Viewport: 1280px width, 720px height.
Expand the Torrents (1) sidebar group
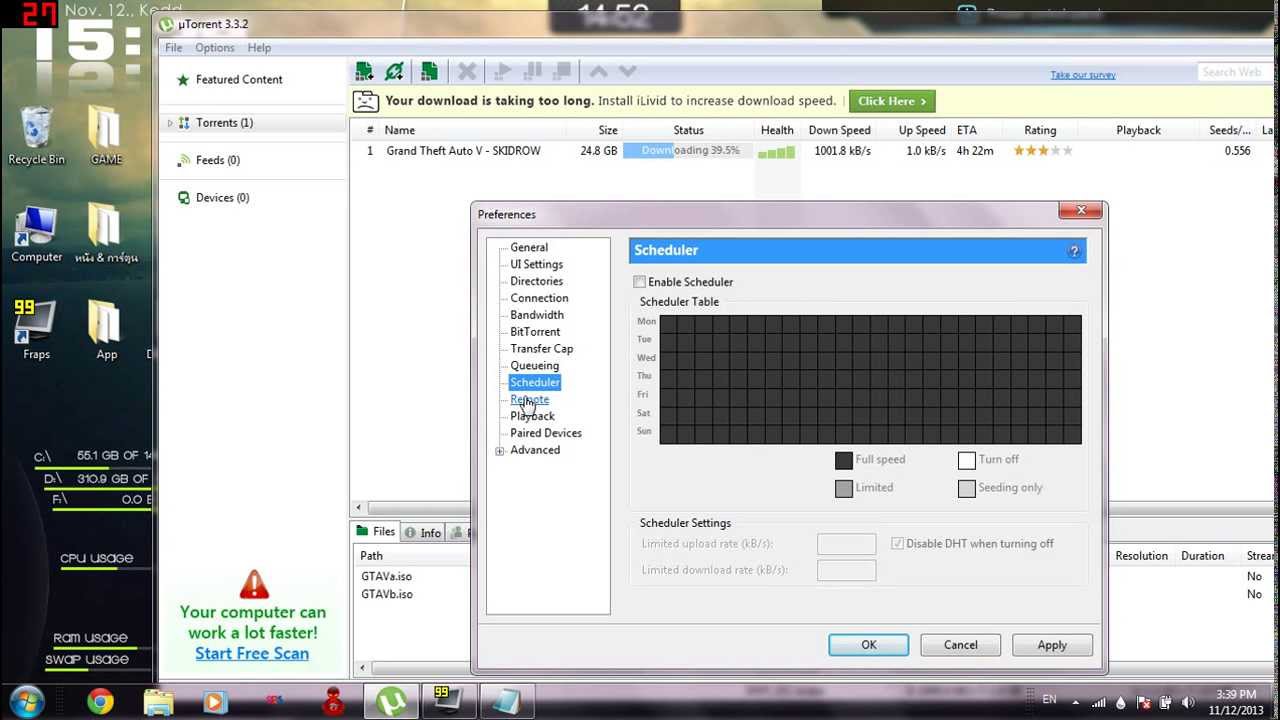pyautogui.click(x=170, y=123)
